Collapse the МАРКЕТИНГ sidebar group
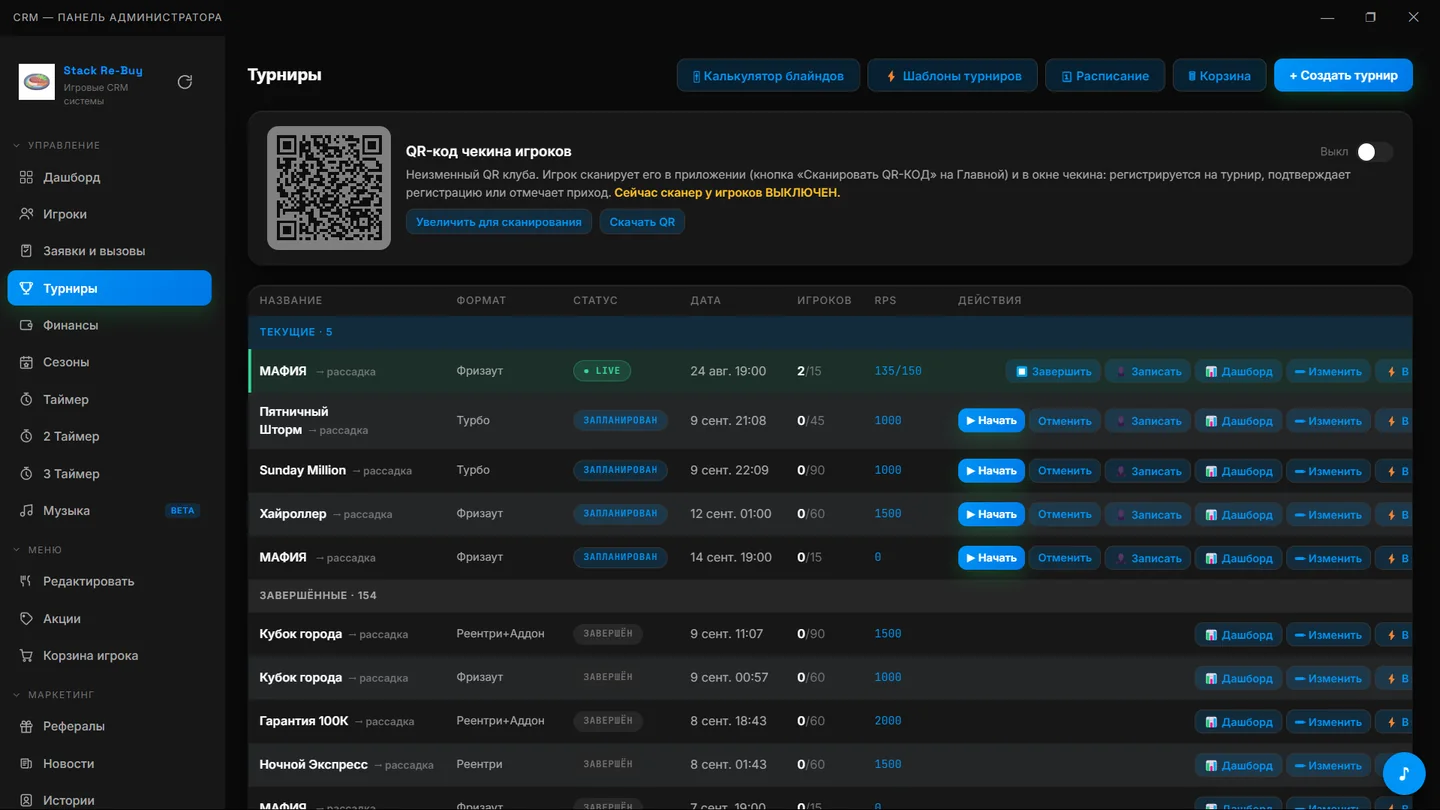1440x810 pixels. click(53, 694)
